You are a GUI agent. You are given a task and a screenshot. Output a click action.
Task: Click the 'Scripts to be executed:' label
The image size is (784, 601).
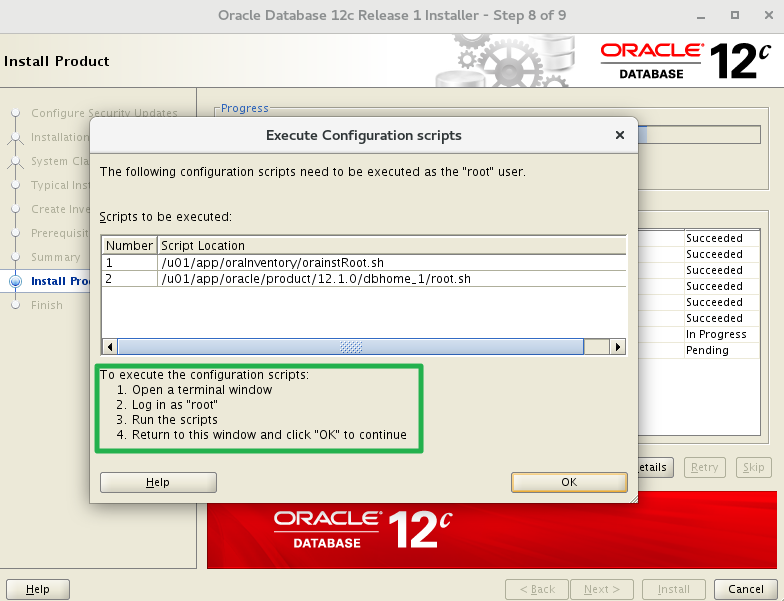[x=166, y=216]
